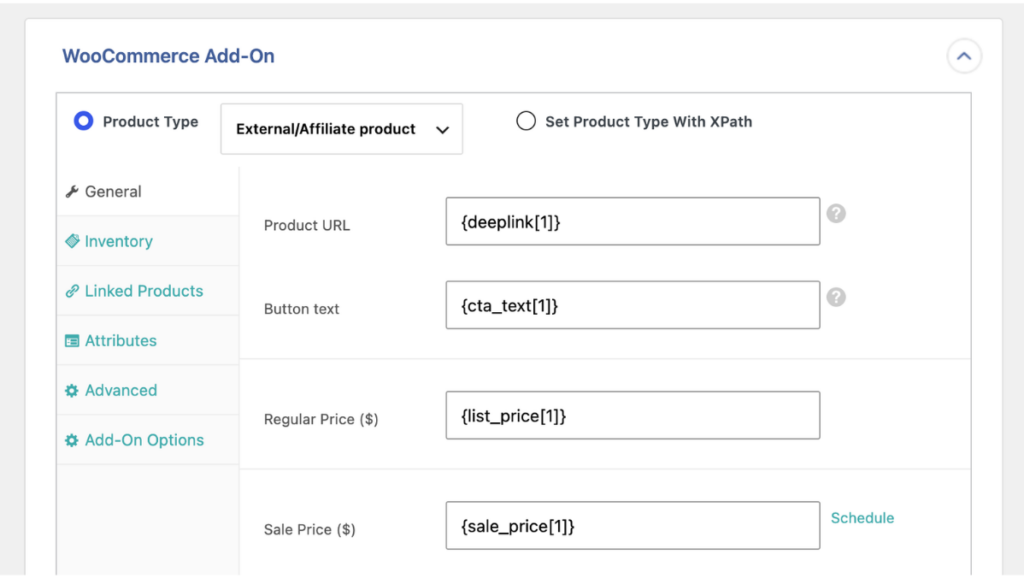1024x578 pixels.
Task: Open the Attributes tab
Action: point(148,340)
